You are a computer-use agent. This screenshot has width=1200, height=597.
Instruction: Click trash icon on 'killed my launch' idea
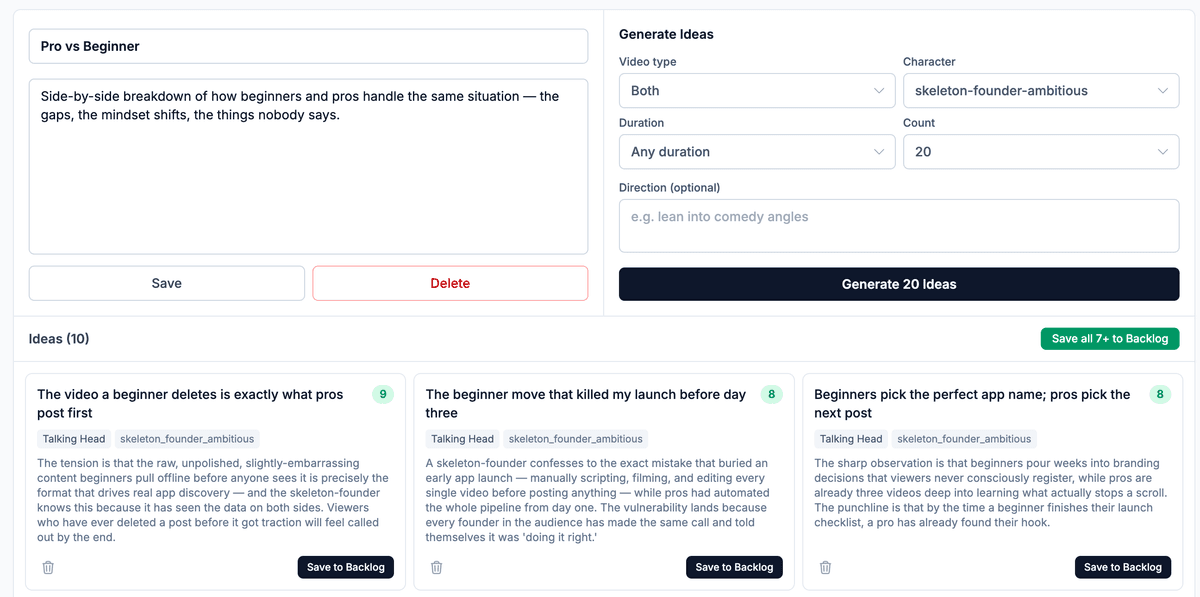pos(436,567)
